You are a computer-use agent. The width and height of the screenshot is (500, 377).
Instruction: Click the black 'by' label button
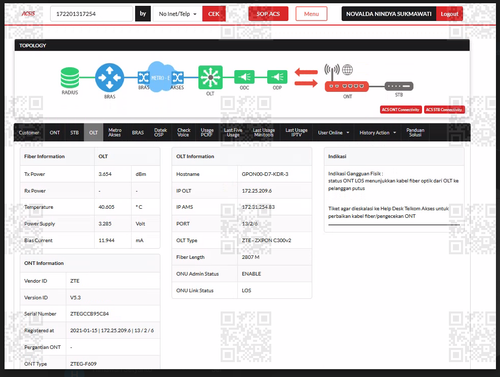pos(143,14)
